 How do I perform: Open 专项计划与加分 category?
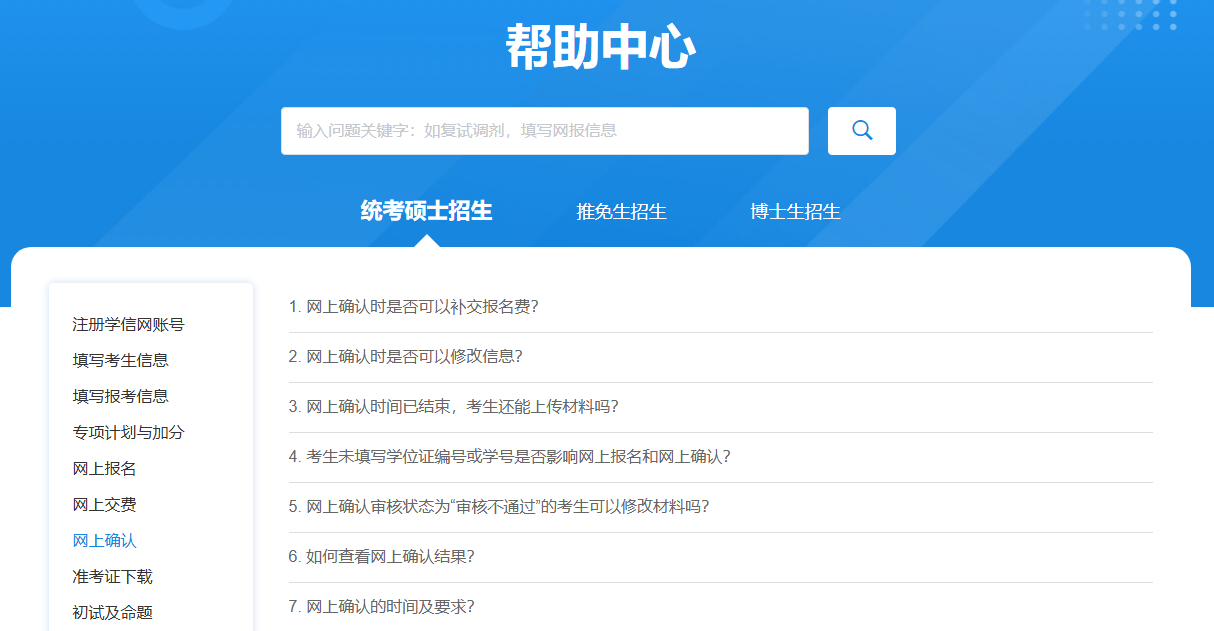point(128,433)
